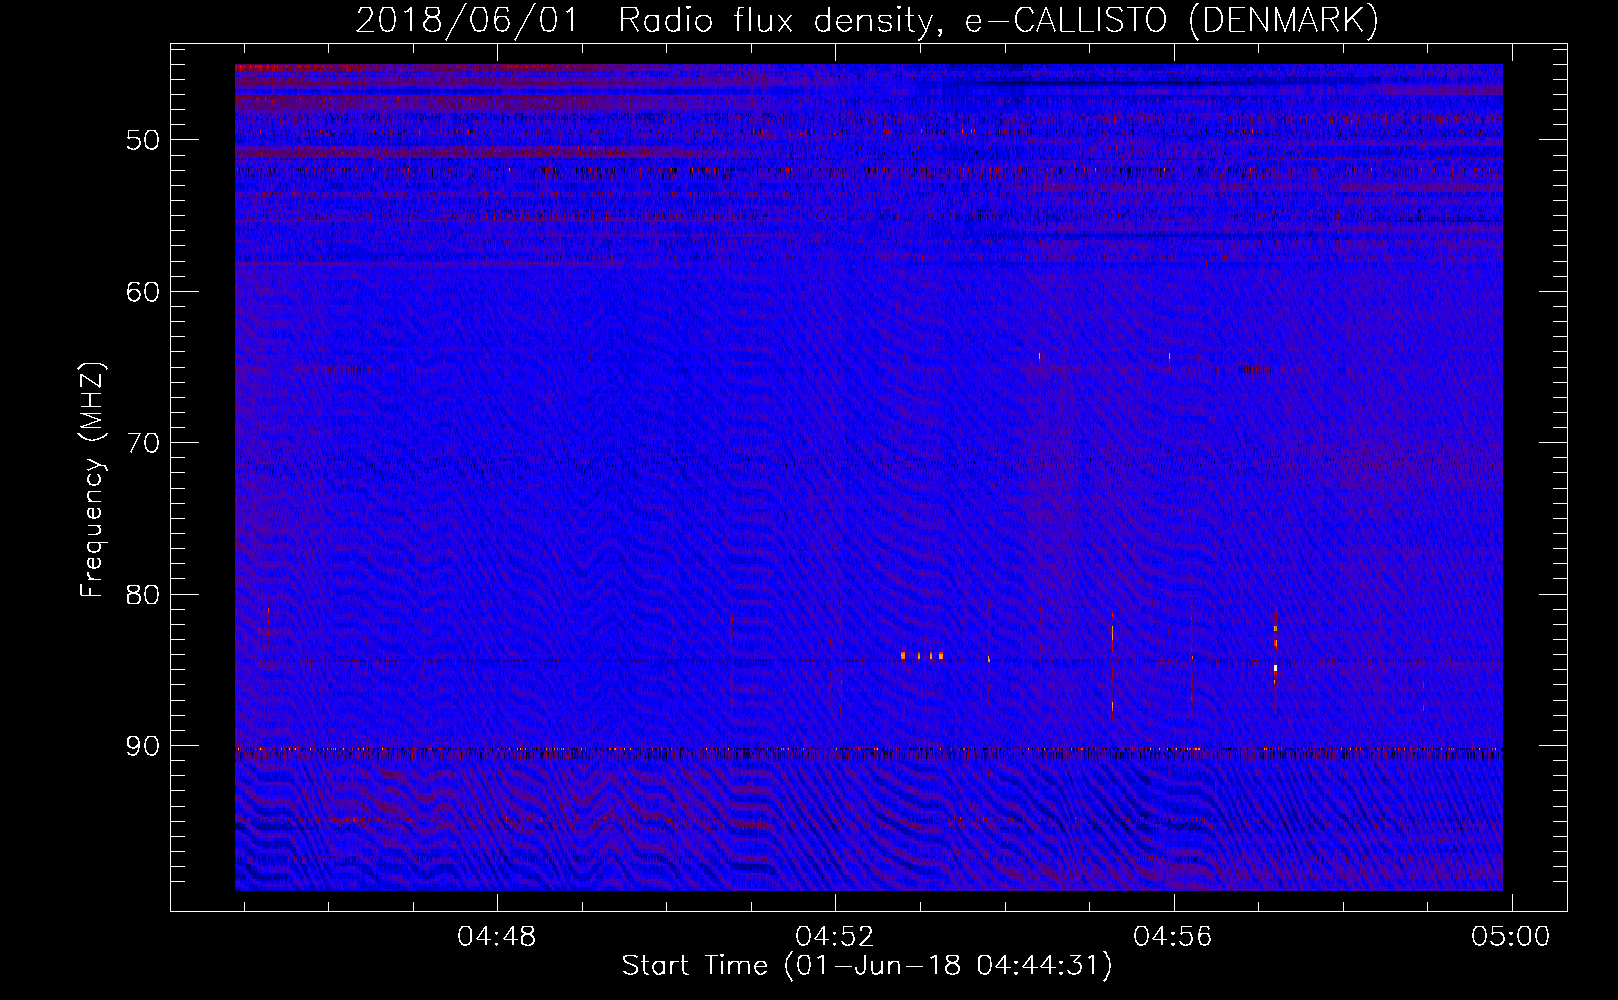Screen dimensions: 1618x1000
Task: Click the 60 frequency tick label
Action: pyautogui.click(x=143, y=292)
